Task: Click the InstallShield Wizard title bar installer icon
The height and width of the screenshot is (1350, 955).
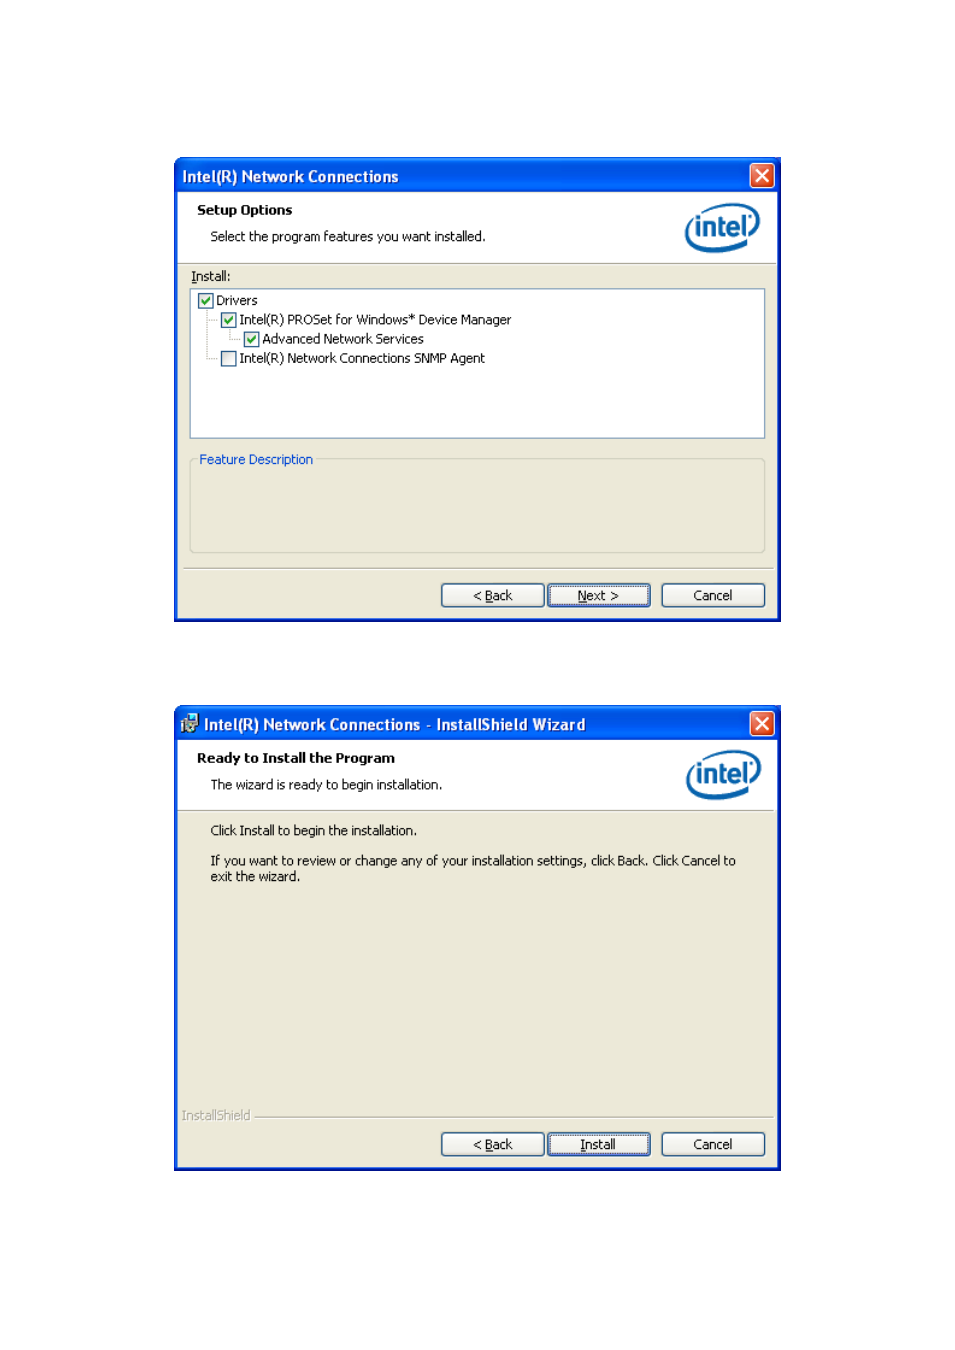Action: pos(190,724)
